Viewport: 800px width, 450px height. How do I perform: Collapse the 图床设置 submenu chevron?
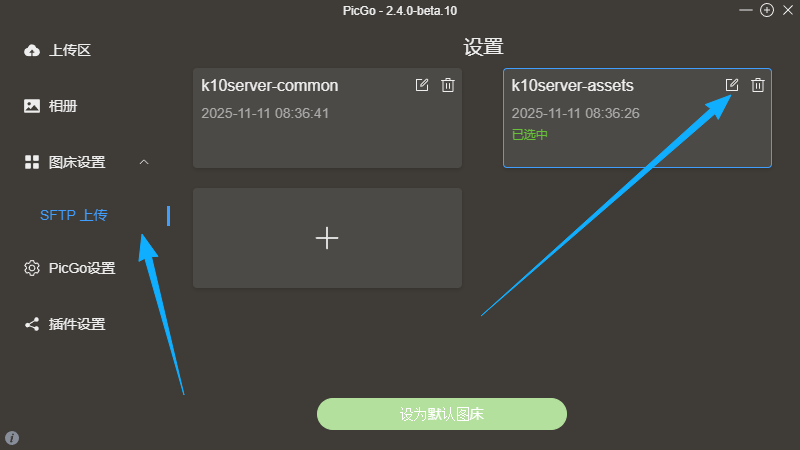click(144, 162)
